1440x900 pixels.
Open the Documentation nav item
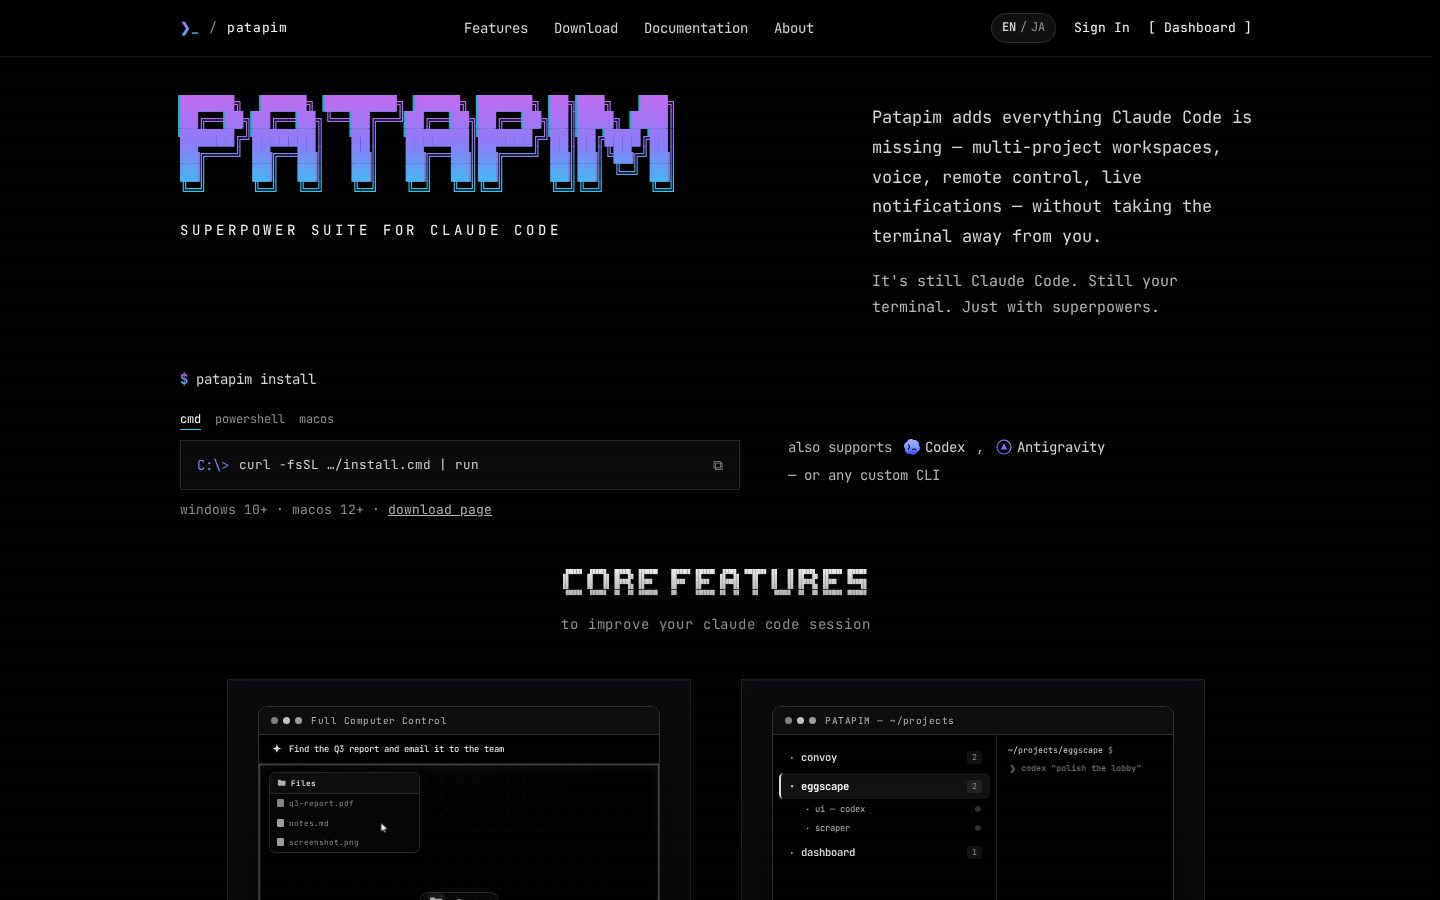pyautogui.click(x=696, y=28)
